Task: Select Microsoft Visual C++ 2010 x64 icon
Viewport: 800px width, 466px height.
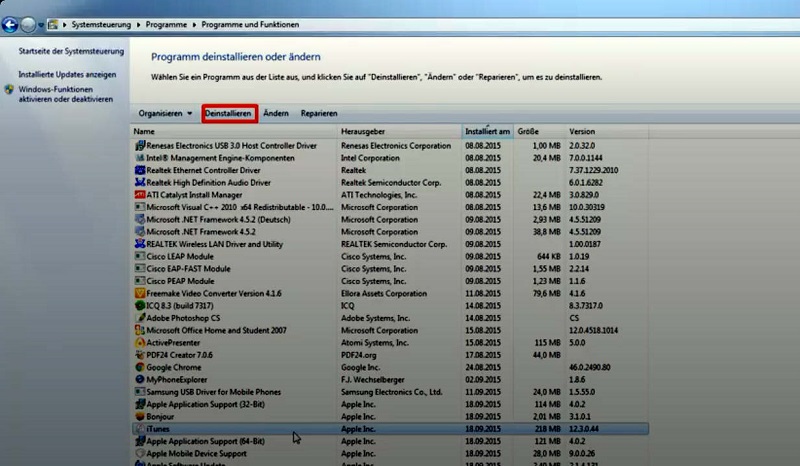Action: click(x=140, y=207)
